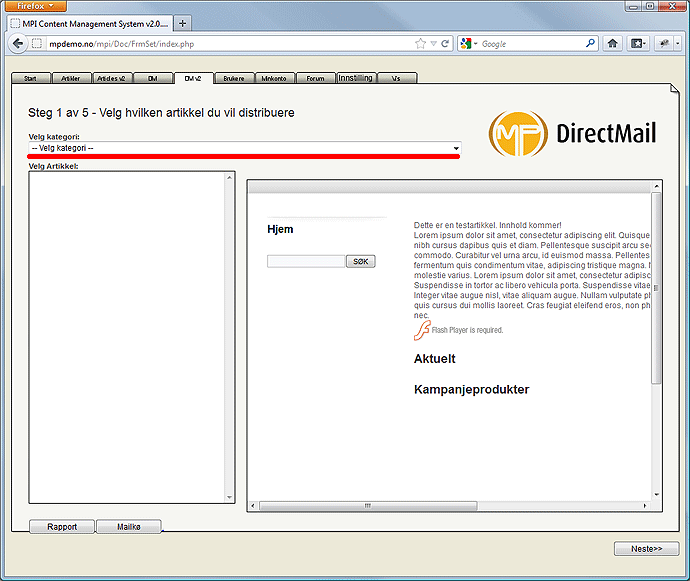Click preview pane horizontal scrollbar thumb
Image resolution: width=690 pixels, height=581 pixels.
click(368, 506)
